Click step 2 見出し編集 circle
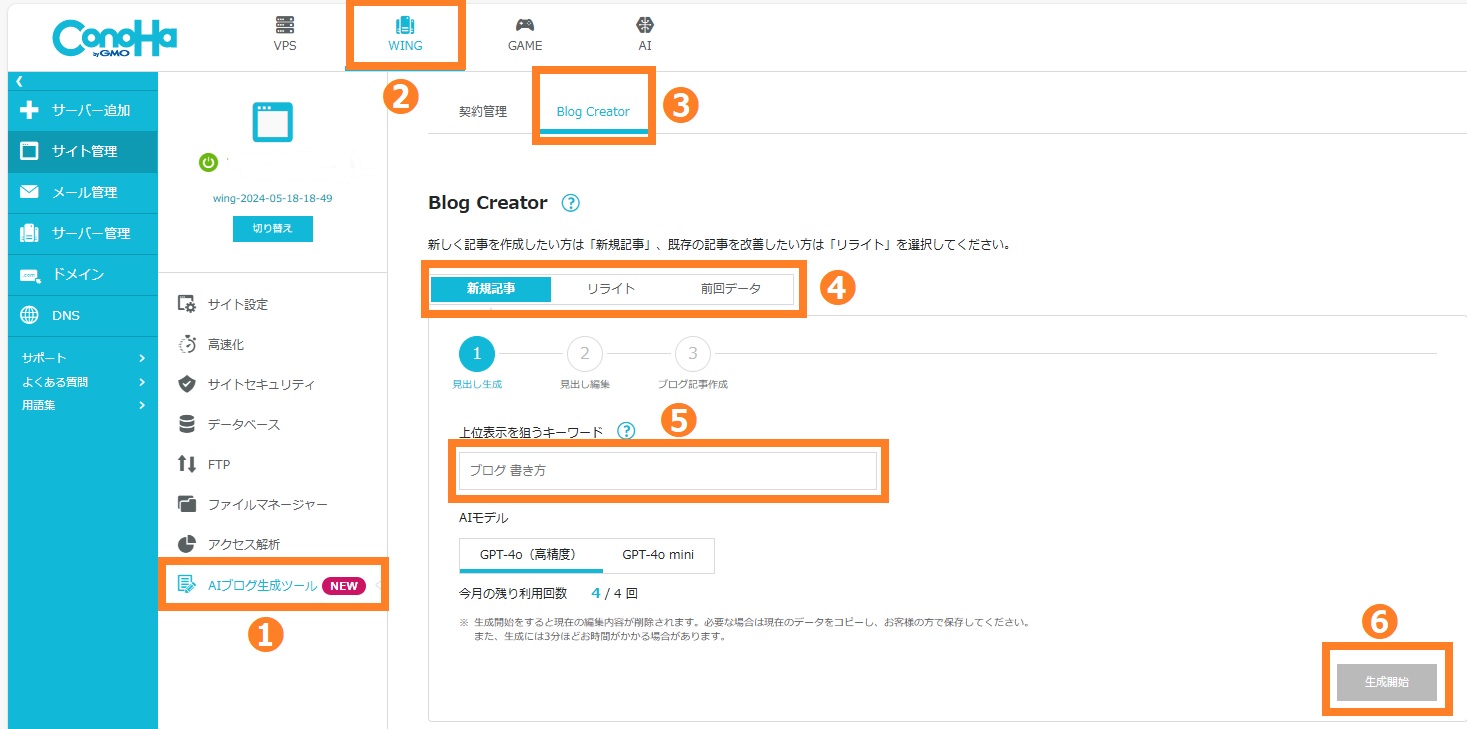Viewport: 1467px width, 729px height. [585, 353]
